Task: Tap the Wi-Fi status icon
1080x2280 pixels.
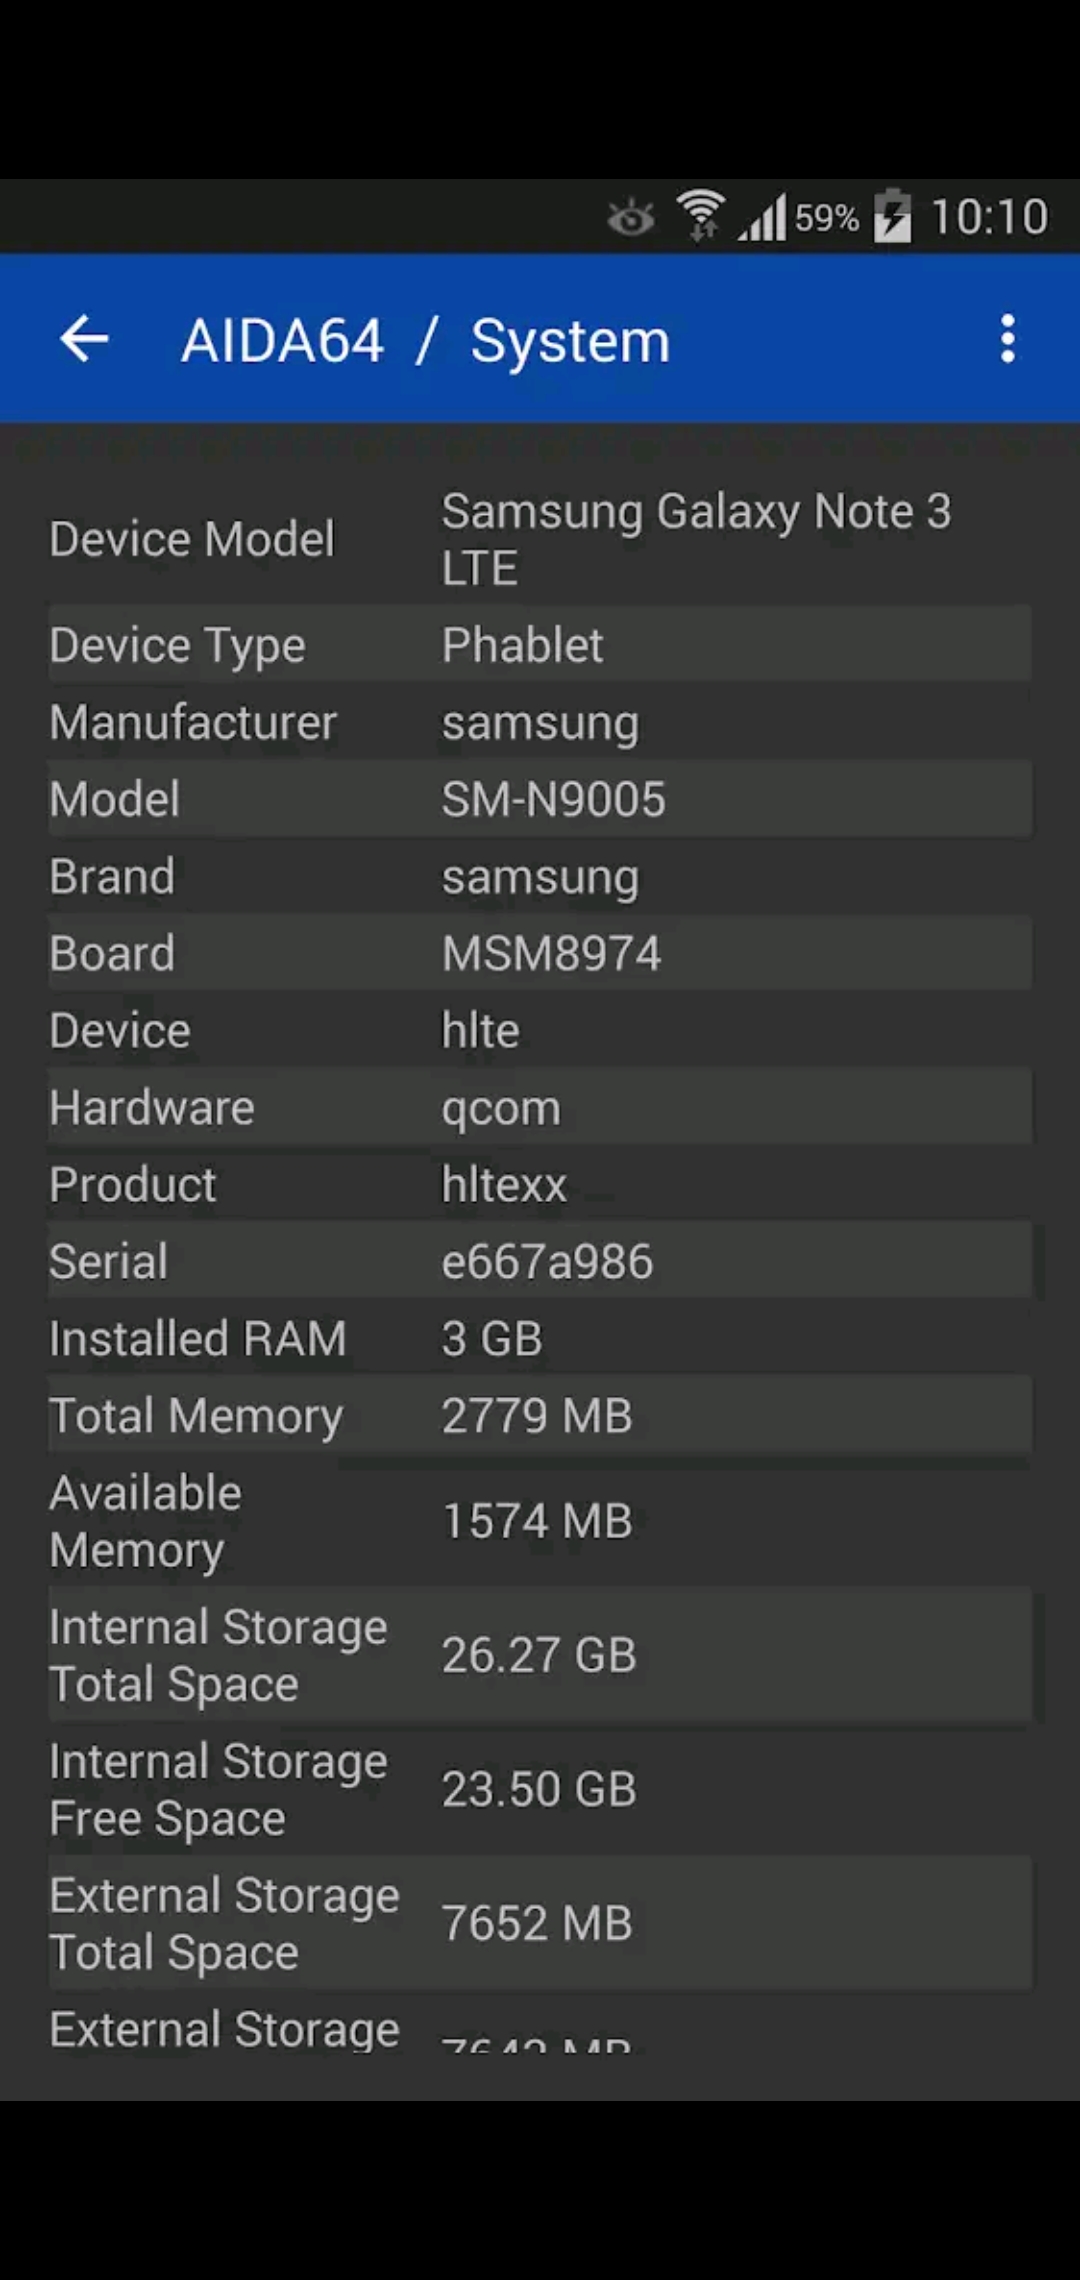Action: coord(701,215)
